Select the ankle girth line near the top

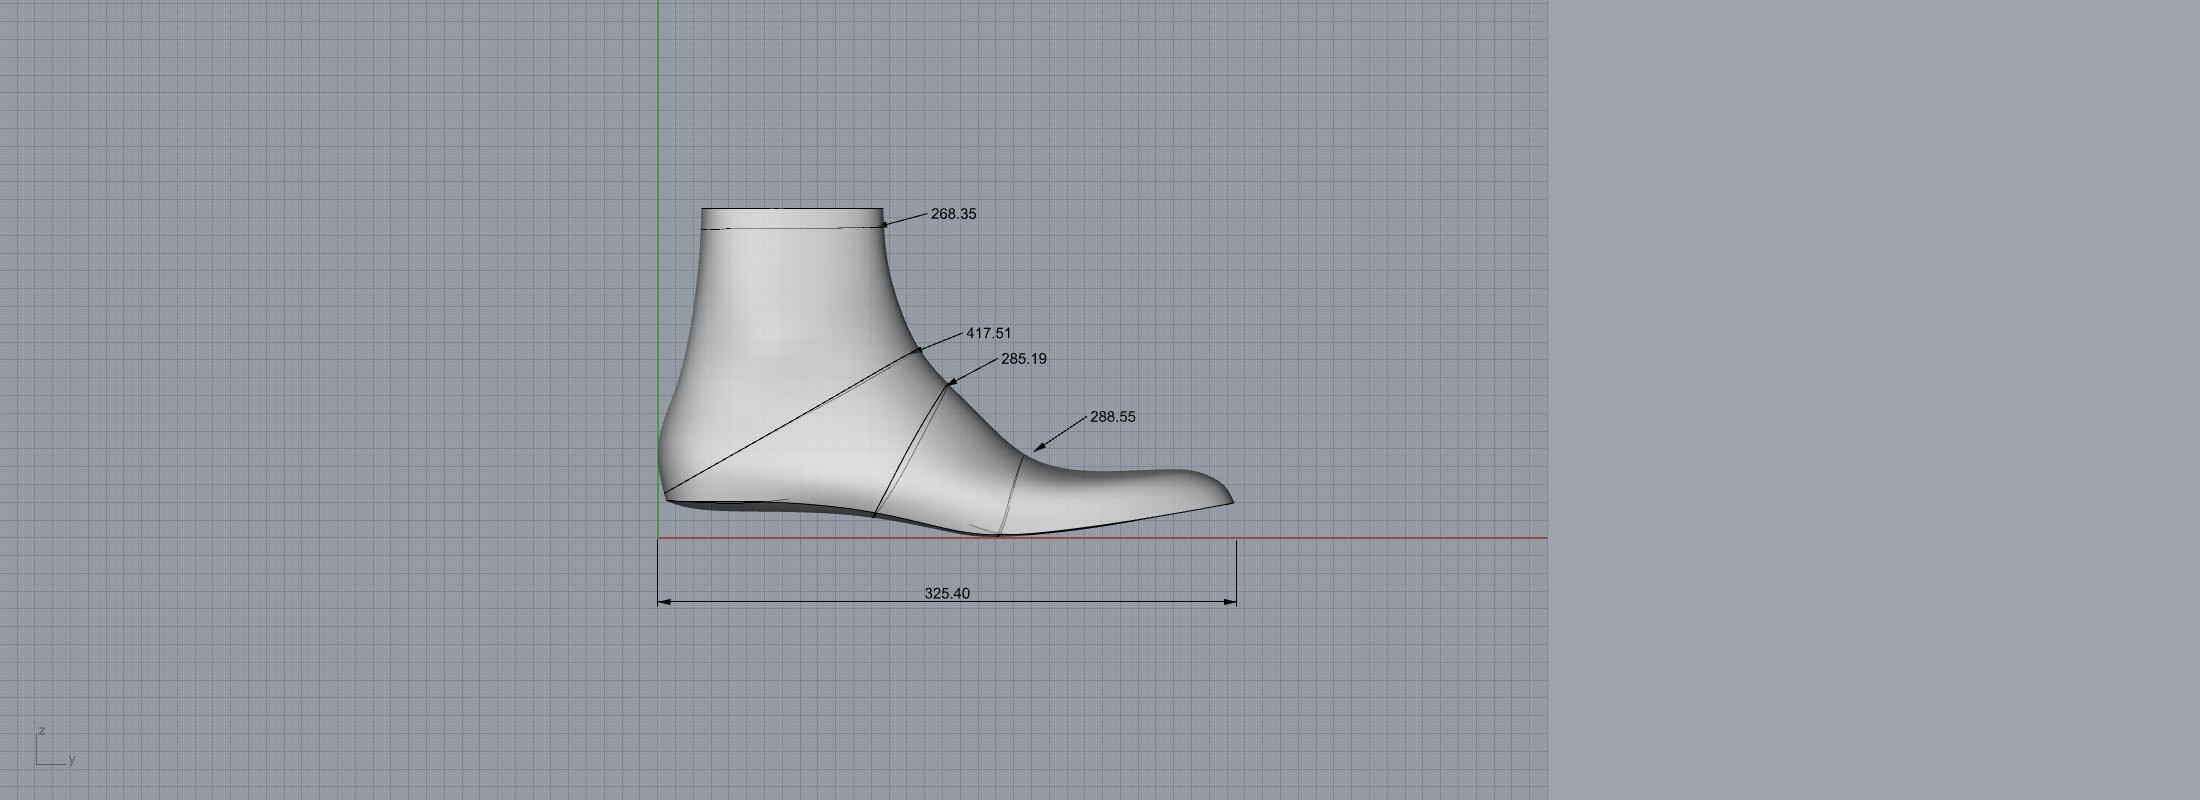click(x=792, y=228)
